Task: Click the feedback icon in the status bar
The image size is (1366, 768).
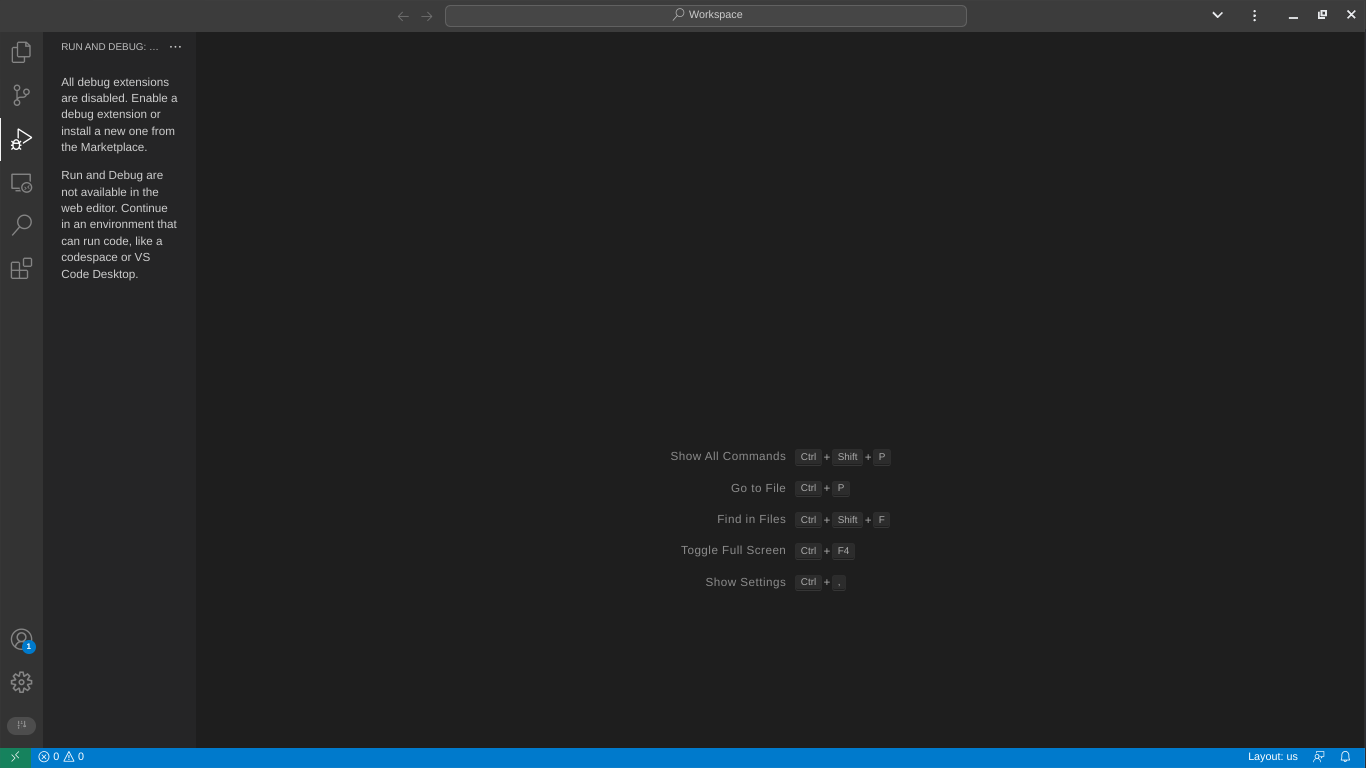Action: pos(1318,757)
